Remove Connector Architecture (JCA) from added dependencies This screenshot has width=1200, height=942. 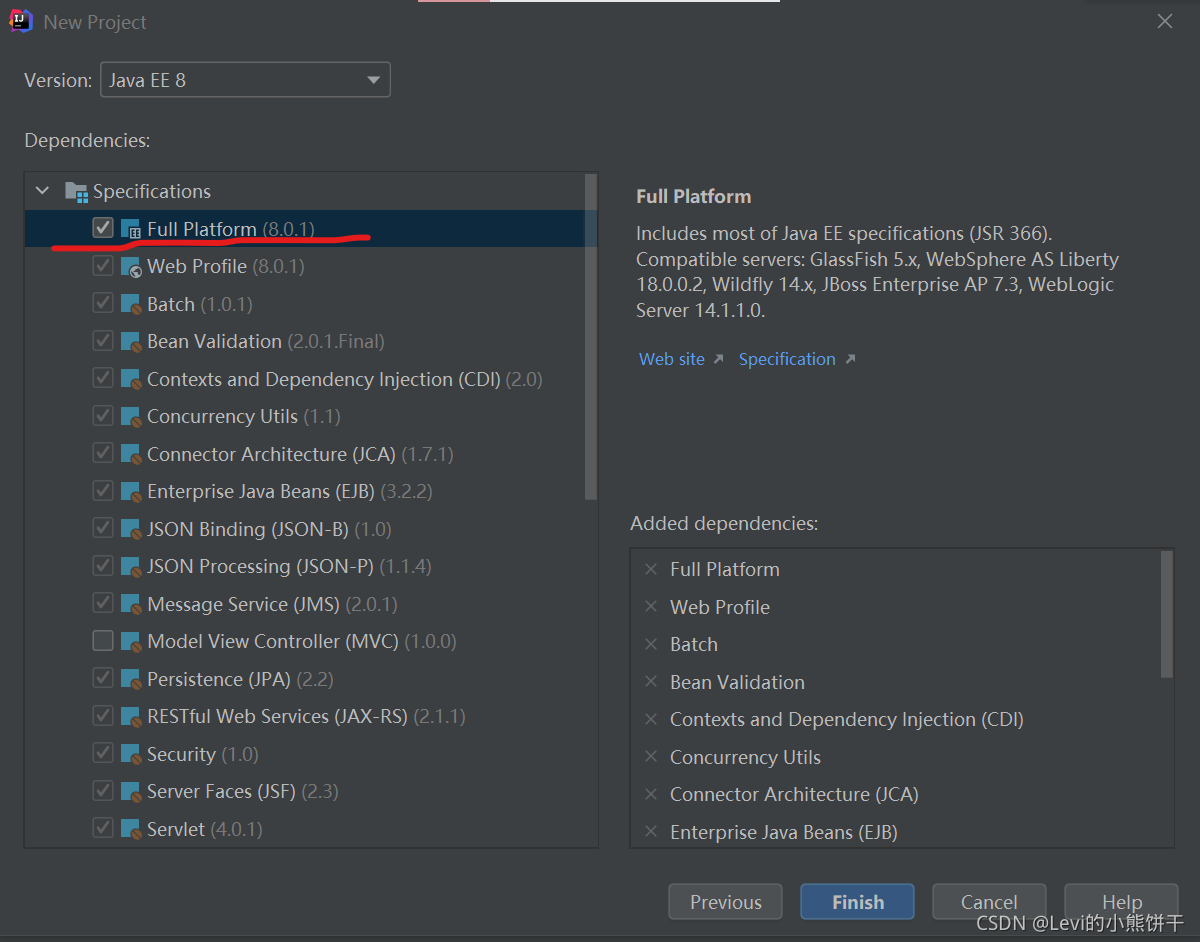tap(651, 794)
